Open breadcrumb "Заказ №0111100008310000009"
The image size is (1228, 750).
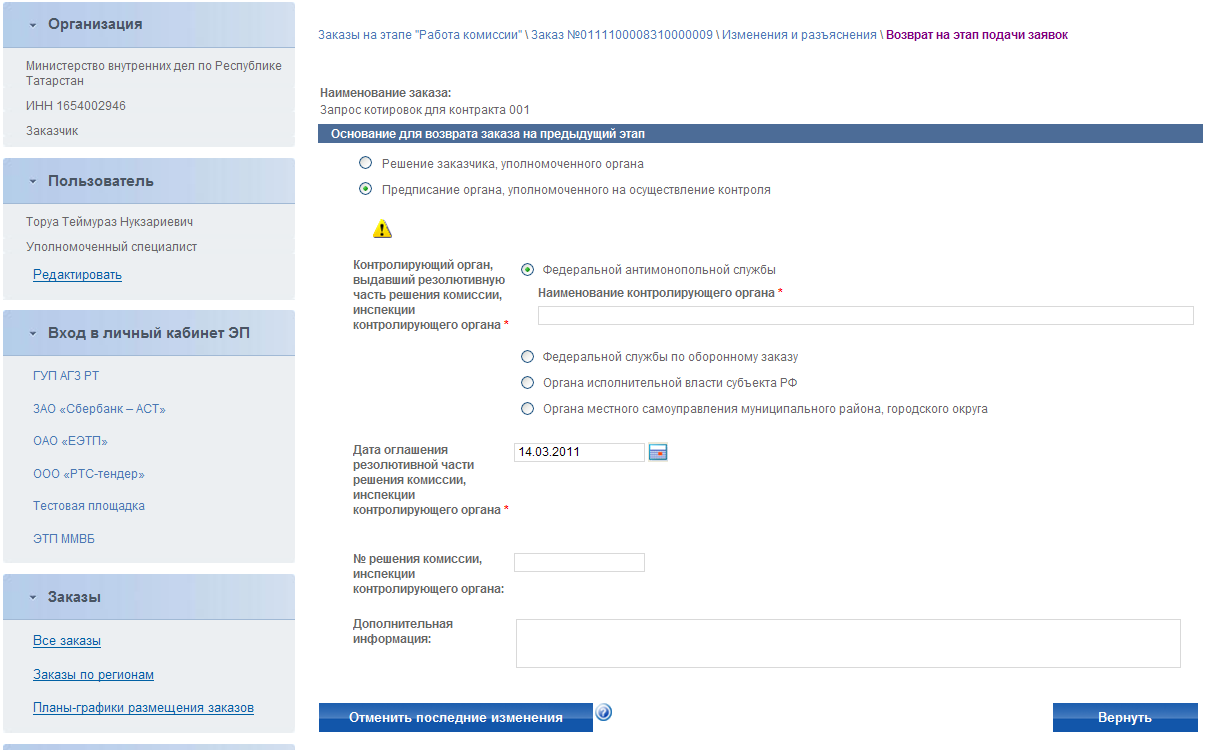[622, 35]
